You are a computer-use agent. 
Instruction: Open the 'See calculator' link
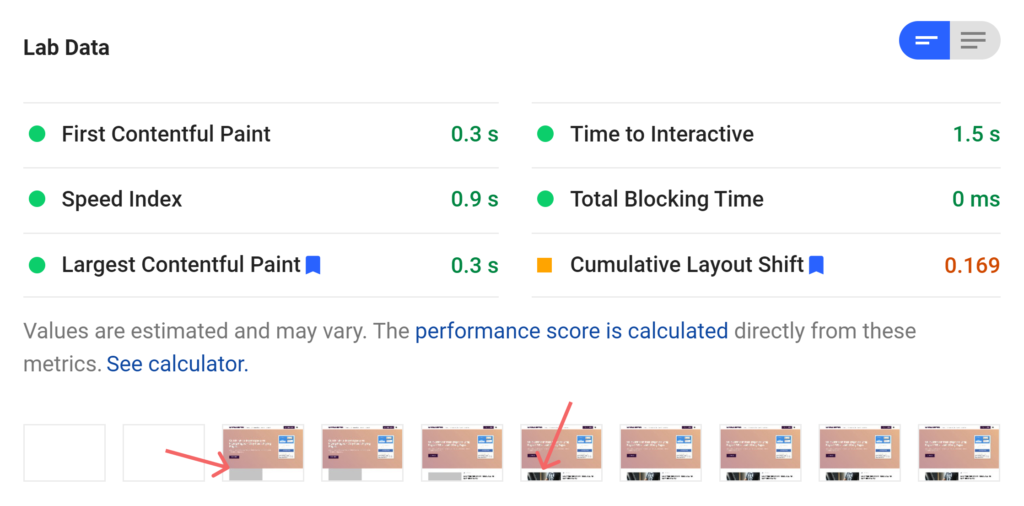[176, 364]
